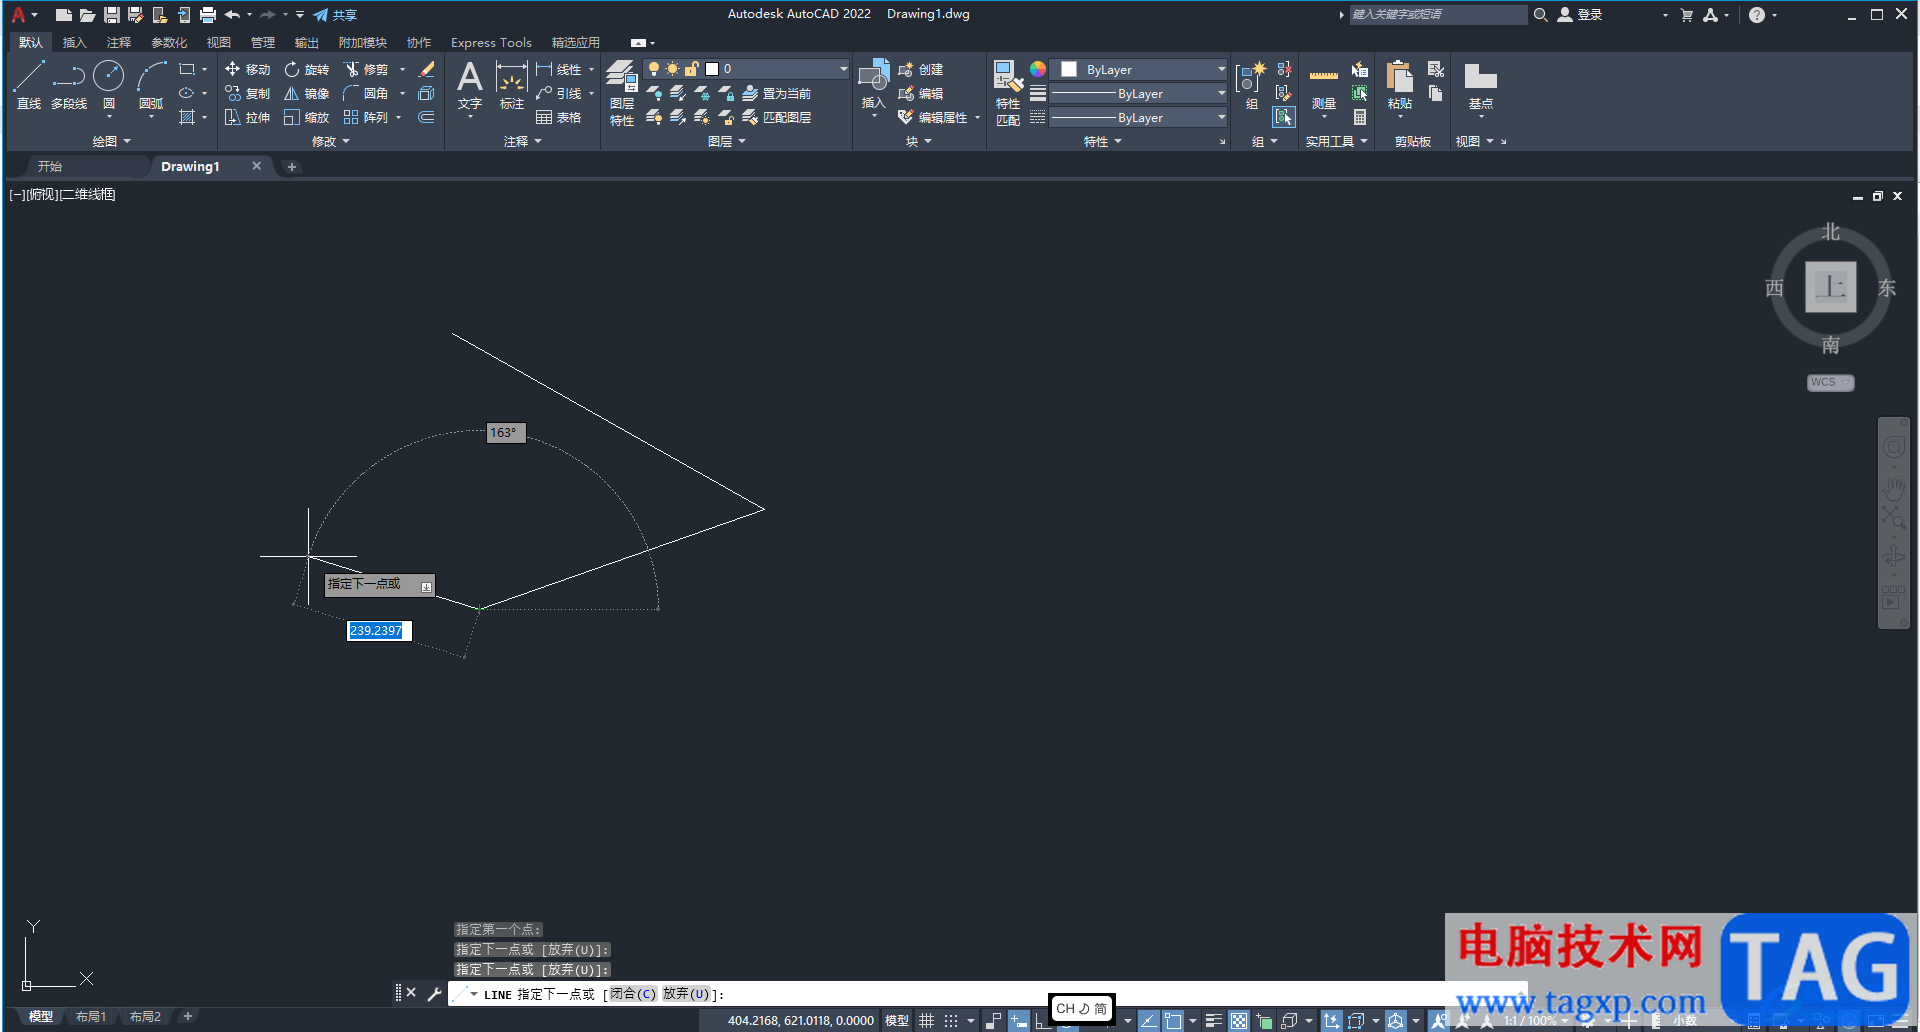Open the layer selection dropdown
This screenshot has width=1920, height=1032.
pyautogui.click(x=842, y=68)
